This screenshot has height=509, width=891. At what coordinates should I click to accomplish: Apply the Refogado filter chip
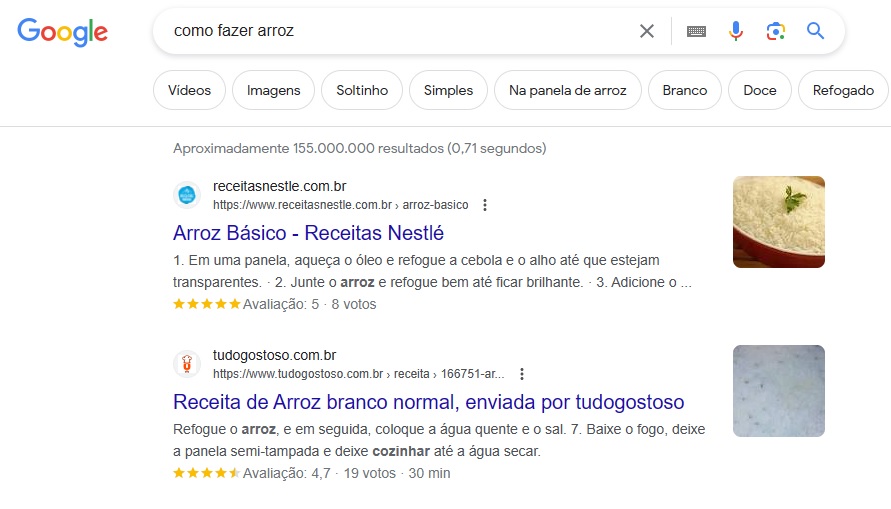[x=843, y=90]
